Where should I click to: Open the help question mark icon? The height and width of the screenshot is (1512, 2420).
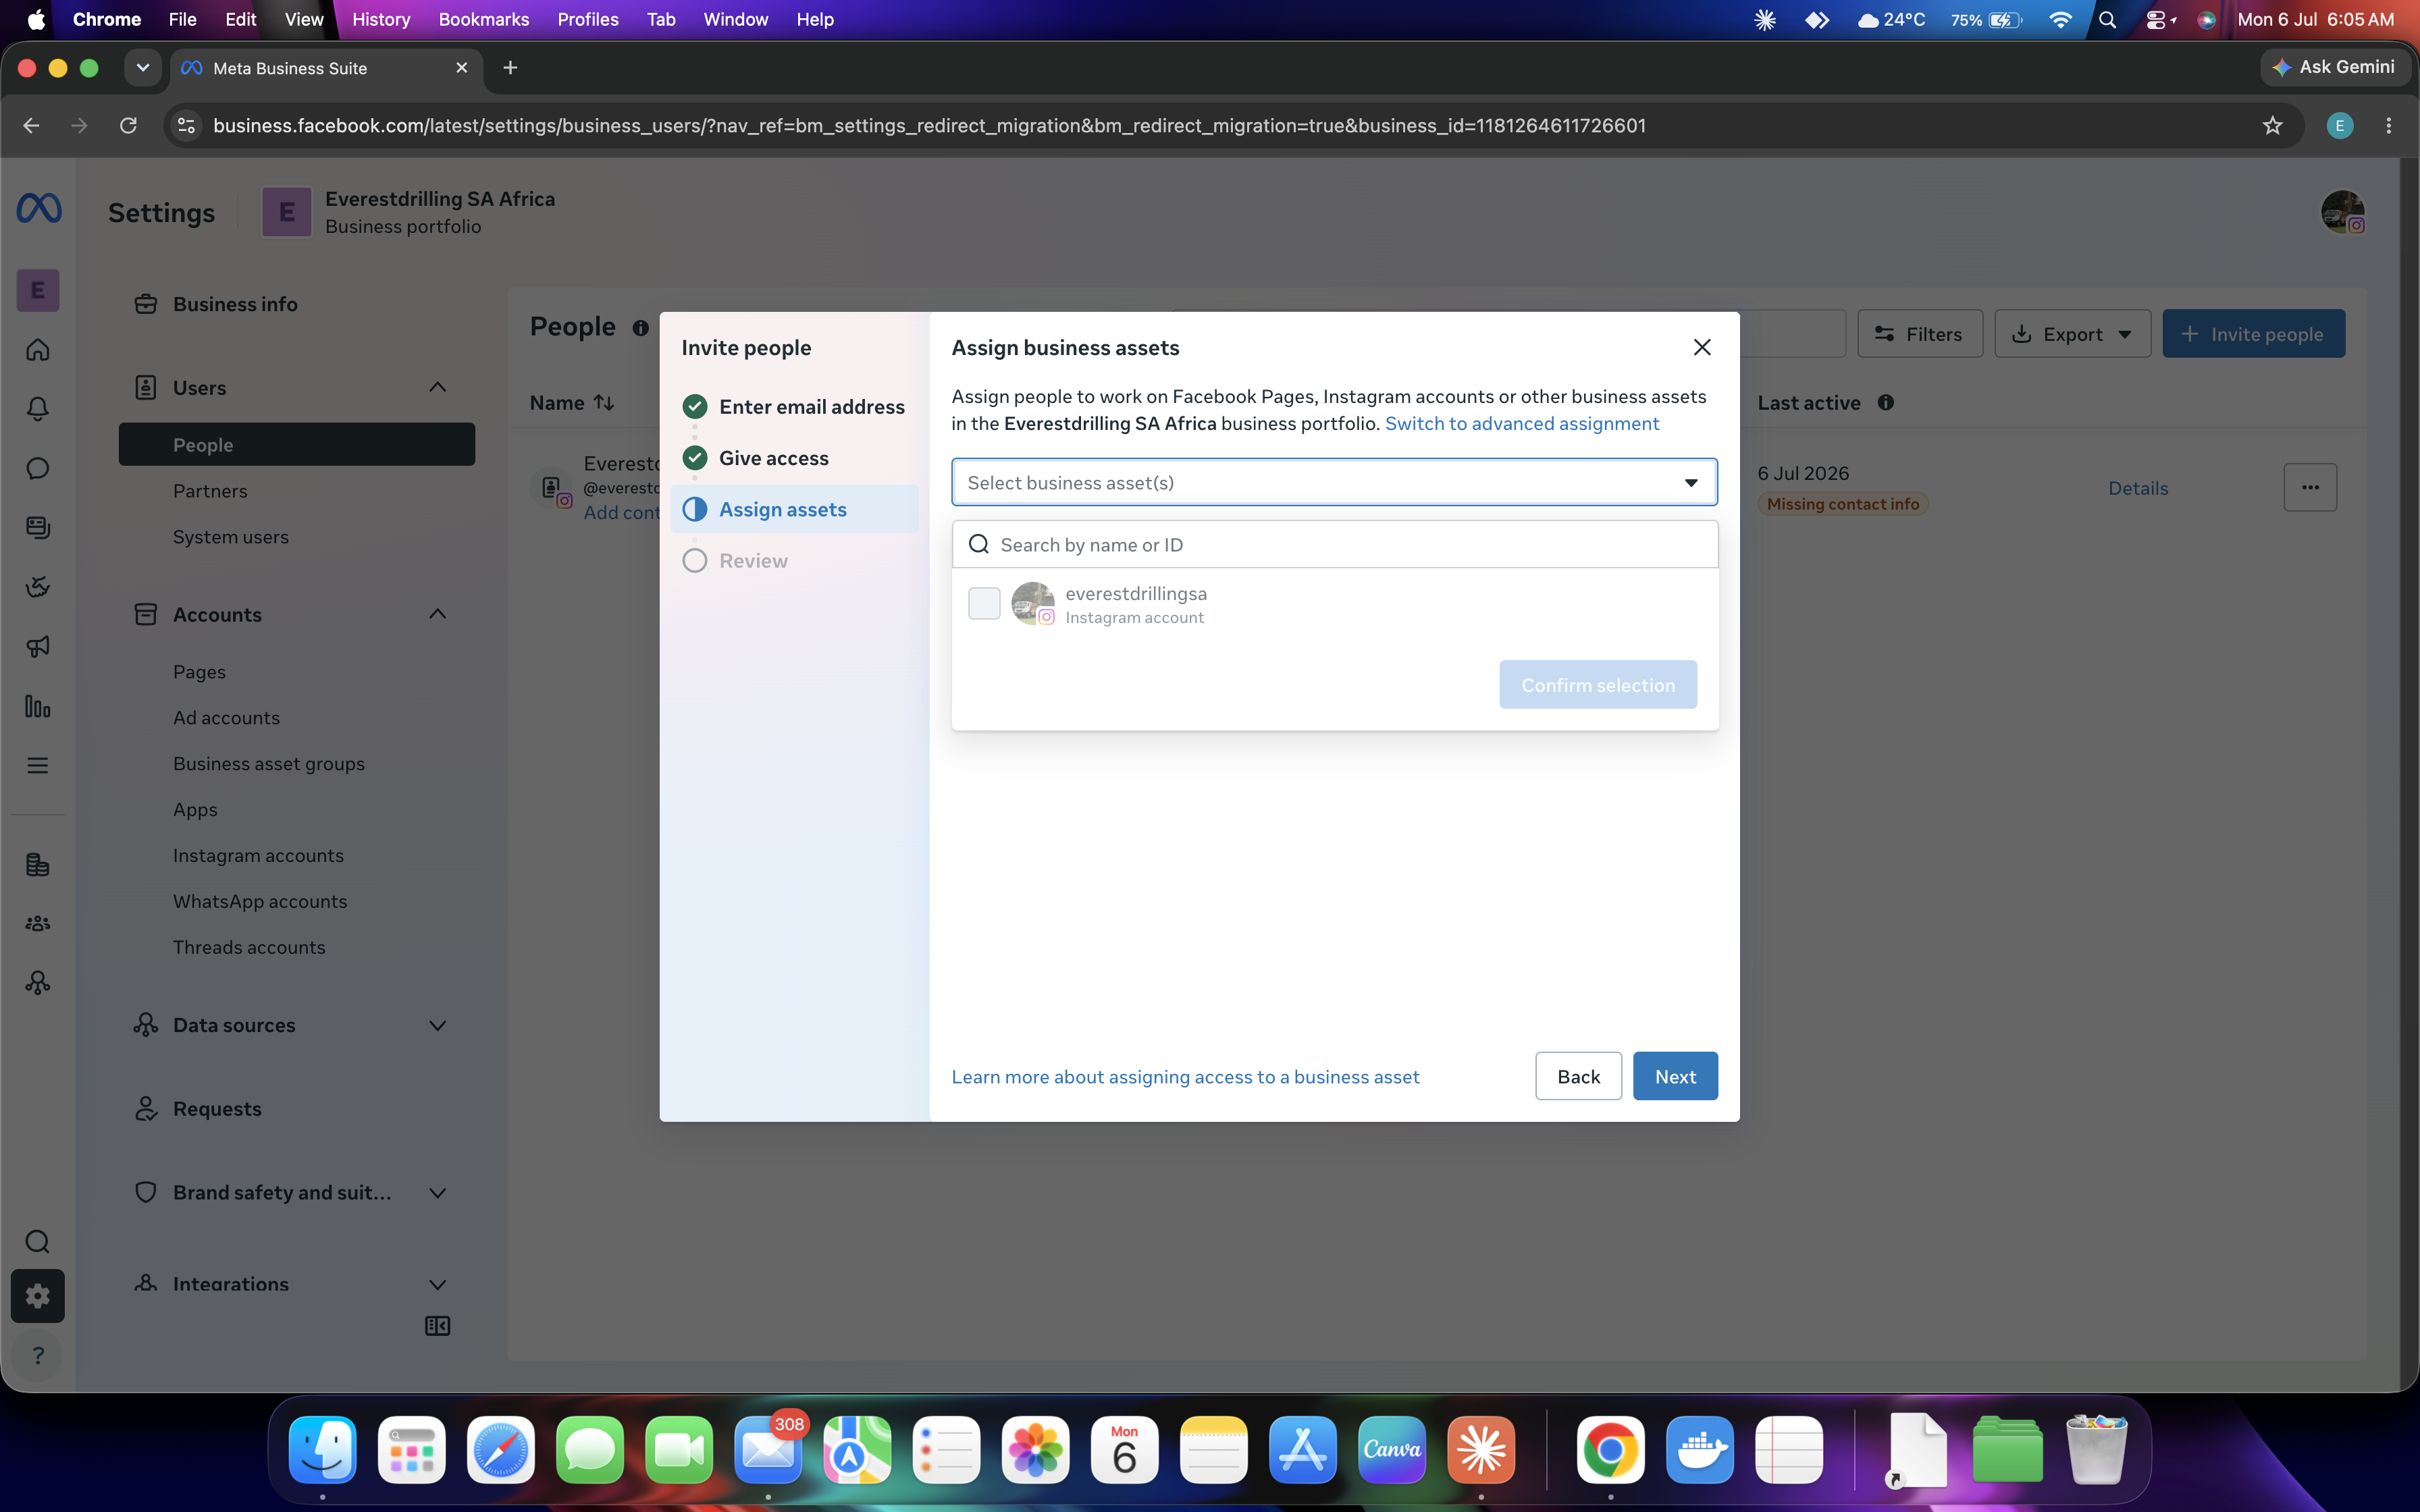(x=38, y=1356)
